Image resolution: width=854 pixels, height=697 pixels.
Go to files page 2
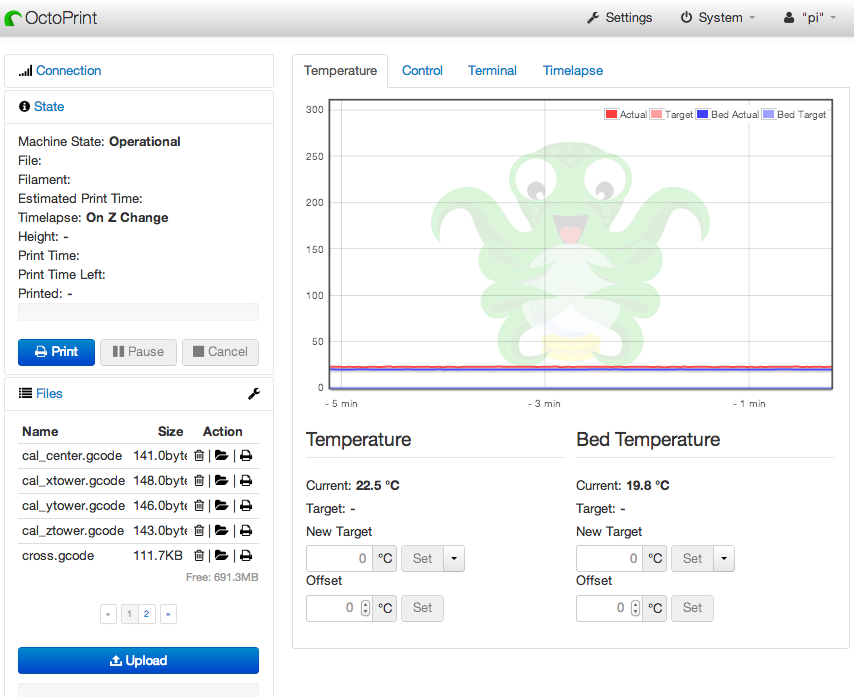[147, 614]
